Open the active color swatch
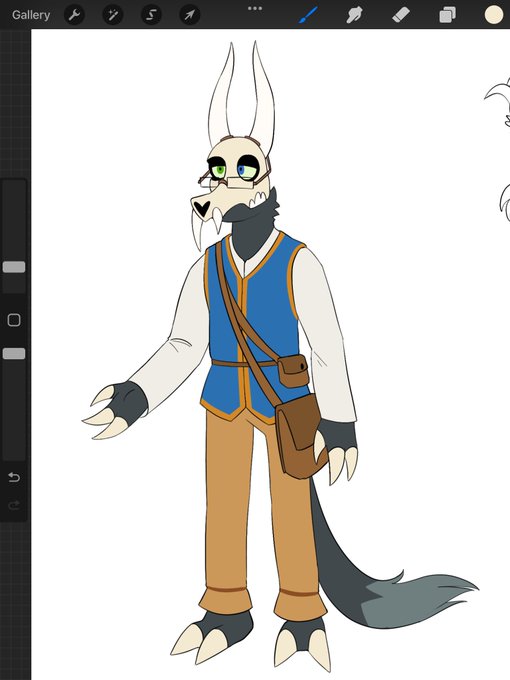Image resolution: width=510 pixels, height=680 pixels. click(494, 15)
